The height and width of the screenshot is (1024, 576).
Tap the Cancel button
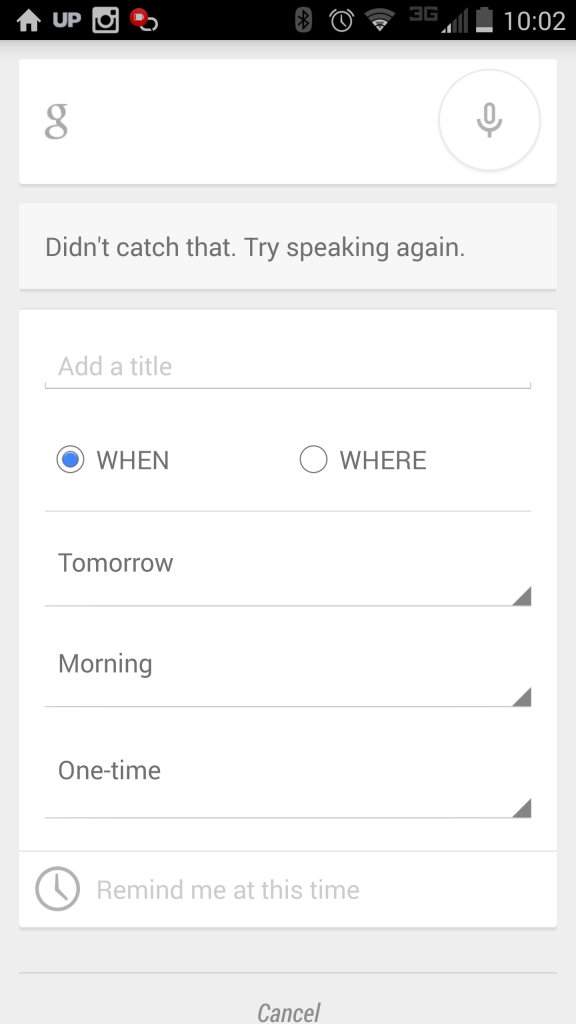pyautogui.click(x=288, y=1012)
